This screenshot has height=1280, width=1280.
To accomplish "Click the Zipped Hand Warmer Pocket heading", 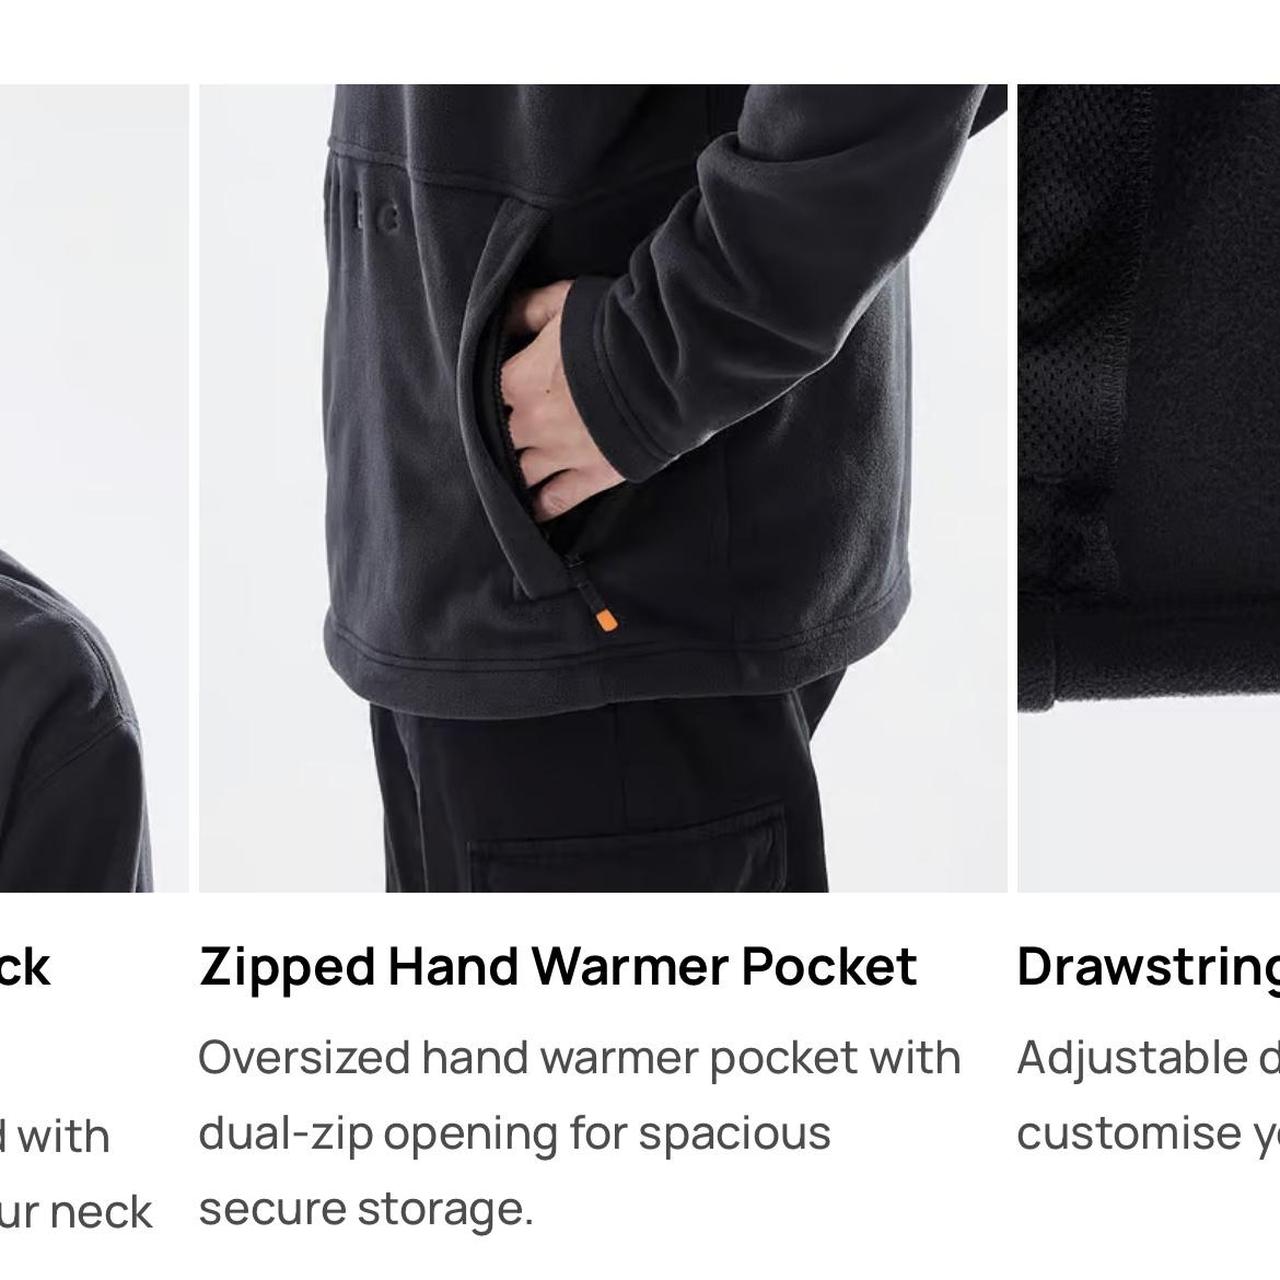I will (x=558, y=967).
